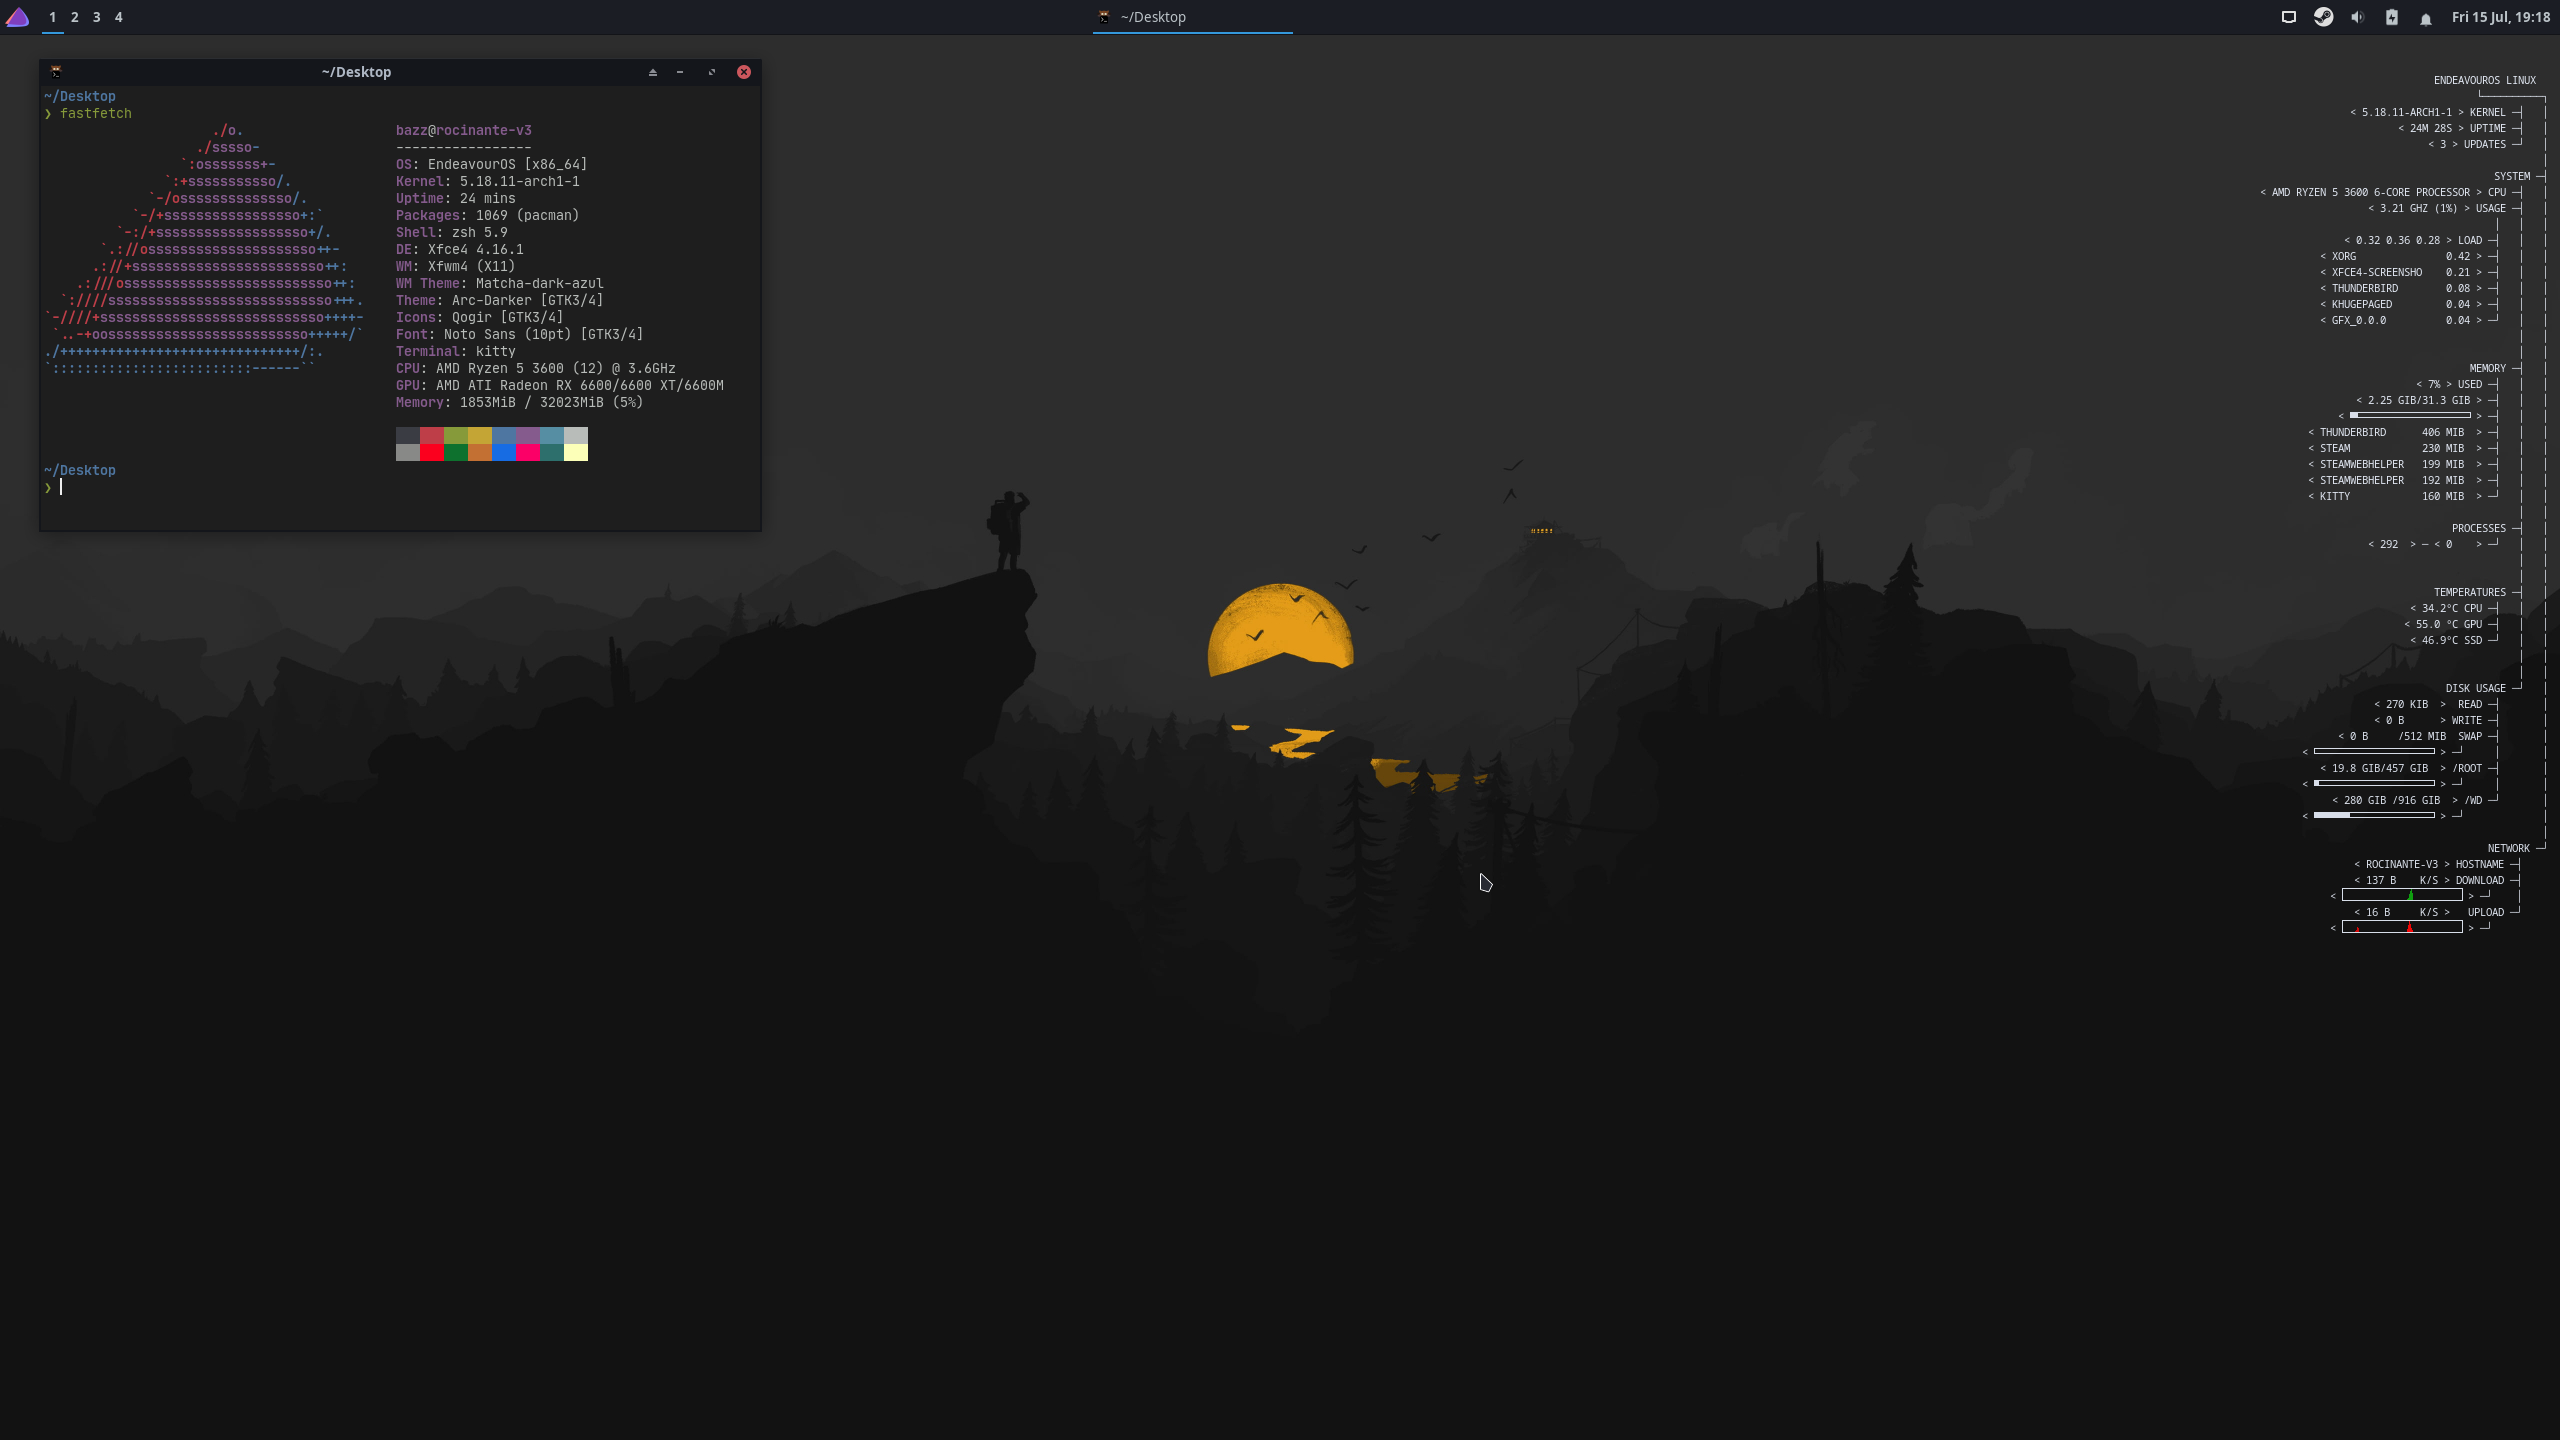Click the 'Memory: 1853MiB / 32023MiB' line
2560x1440 pixels.
[520, 402]
